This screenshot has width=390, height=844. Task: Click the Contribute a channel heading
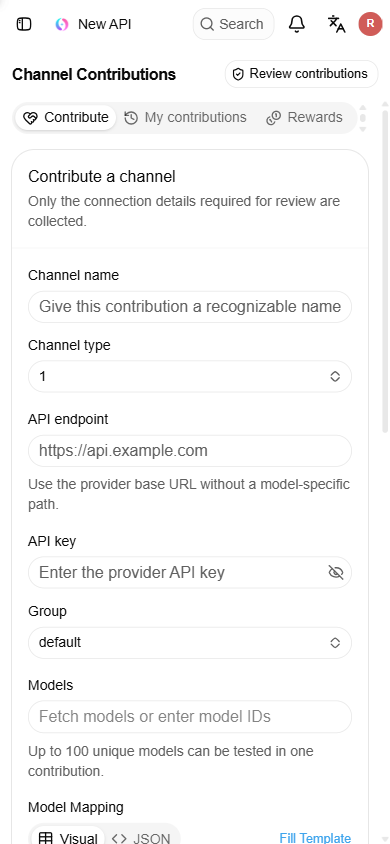102,177
